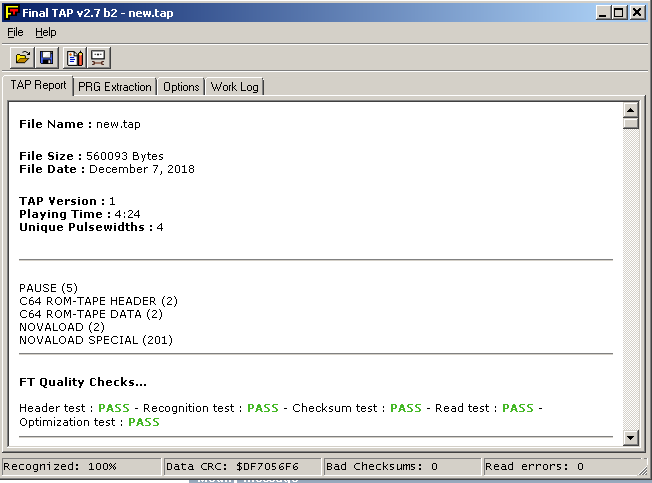Viewport: 652px width, 483px height.
Task: Select the TAP Report tab
Action: [38, 85]
